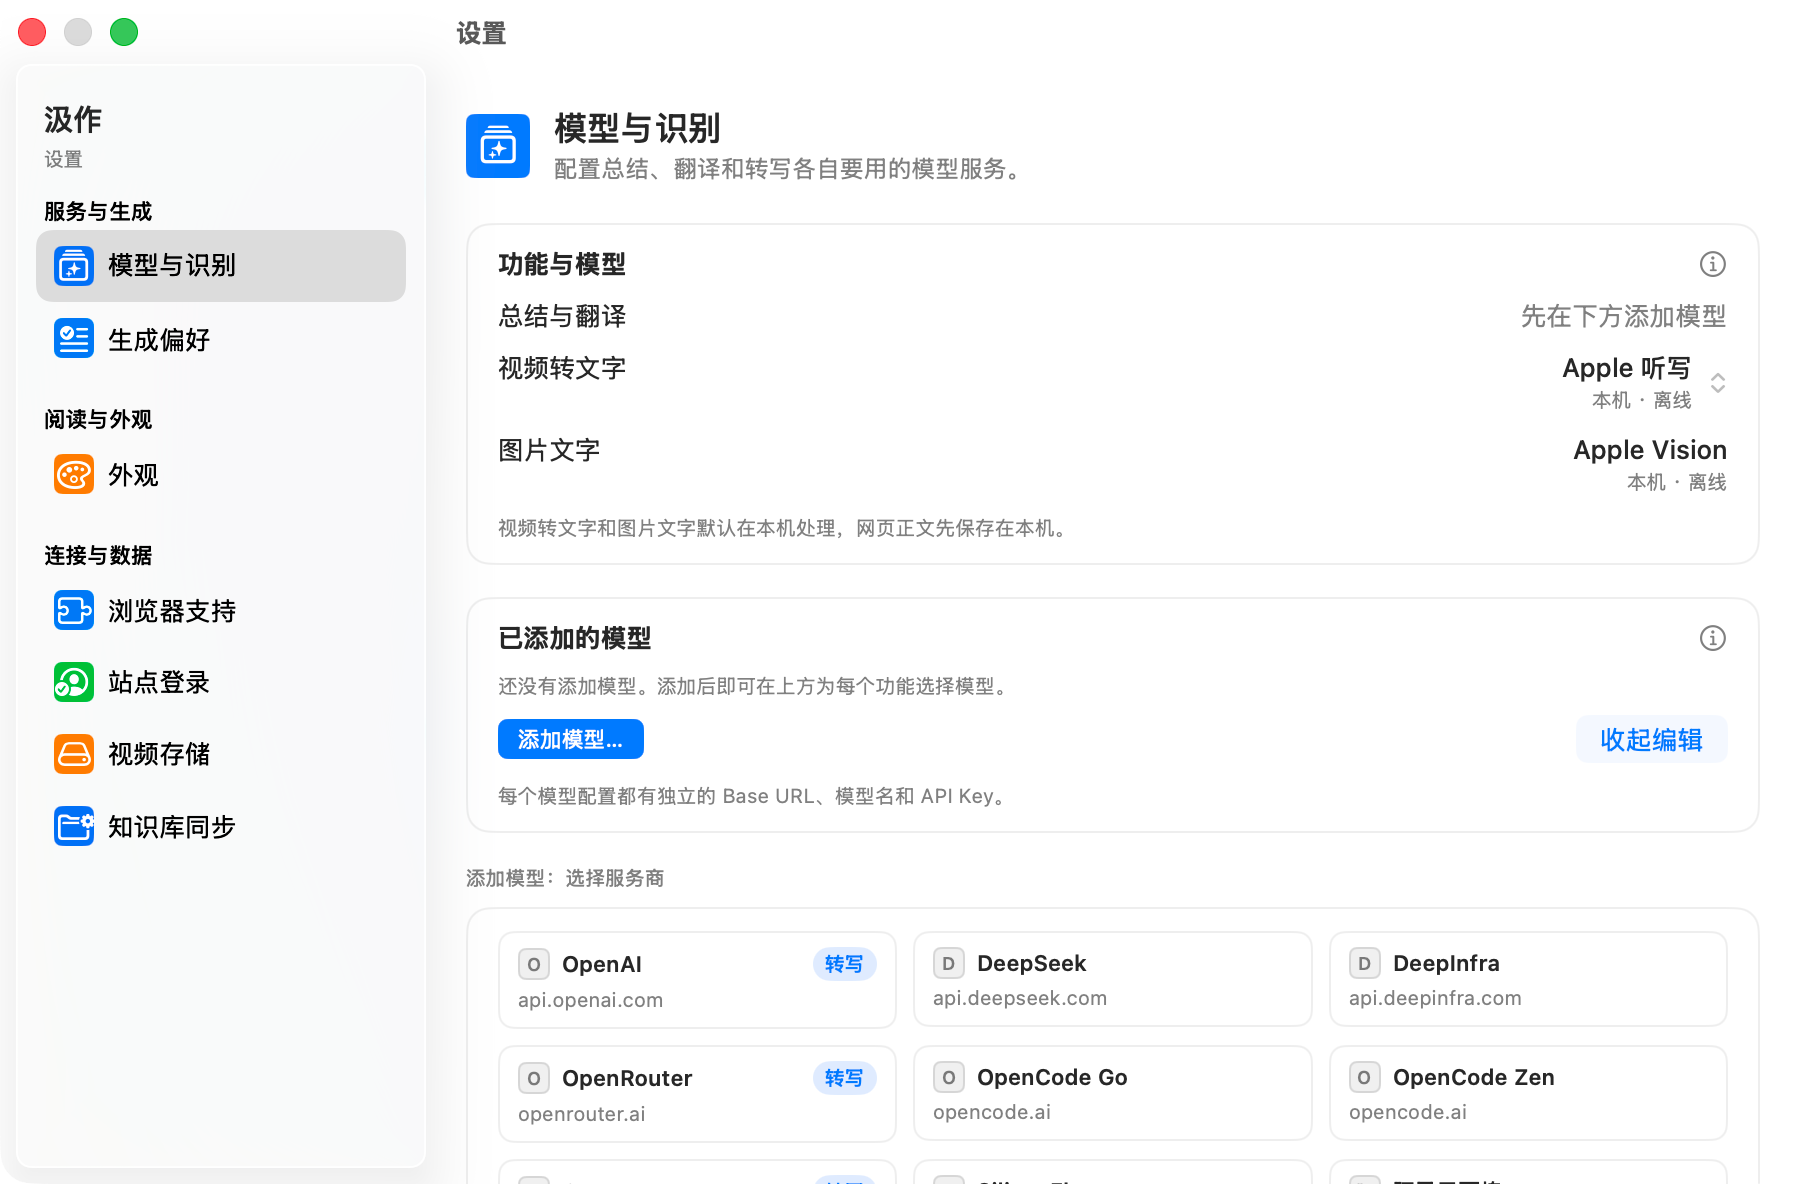Click the 总结与翻译 row label
The image size is (1800, 1184).
click(x=562, y=316)
